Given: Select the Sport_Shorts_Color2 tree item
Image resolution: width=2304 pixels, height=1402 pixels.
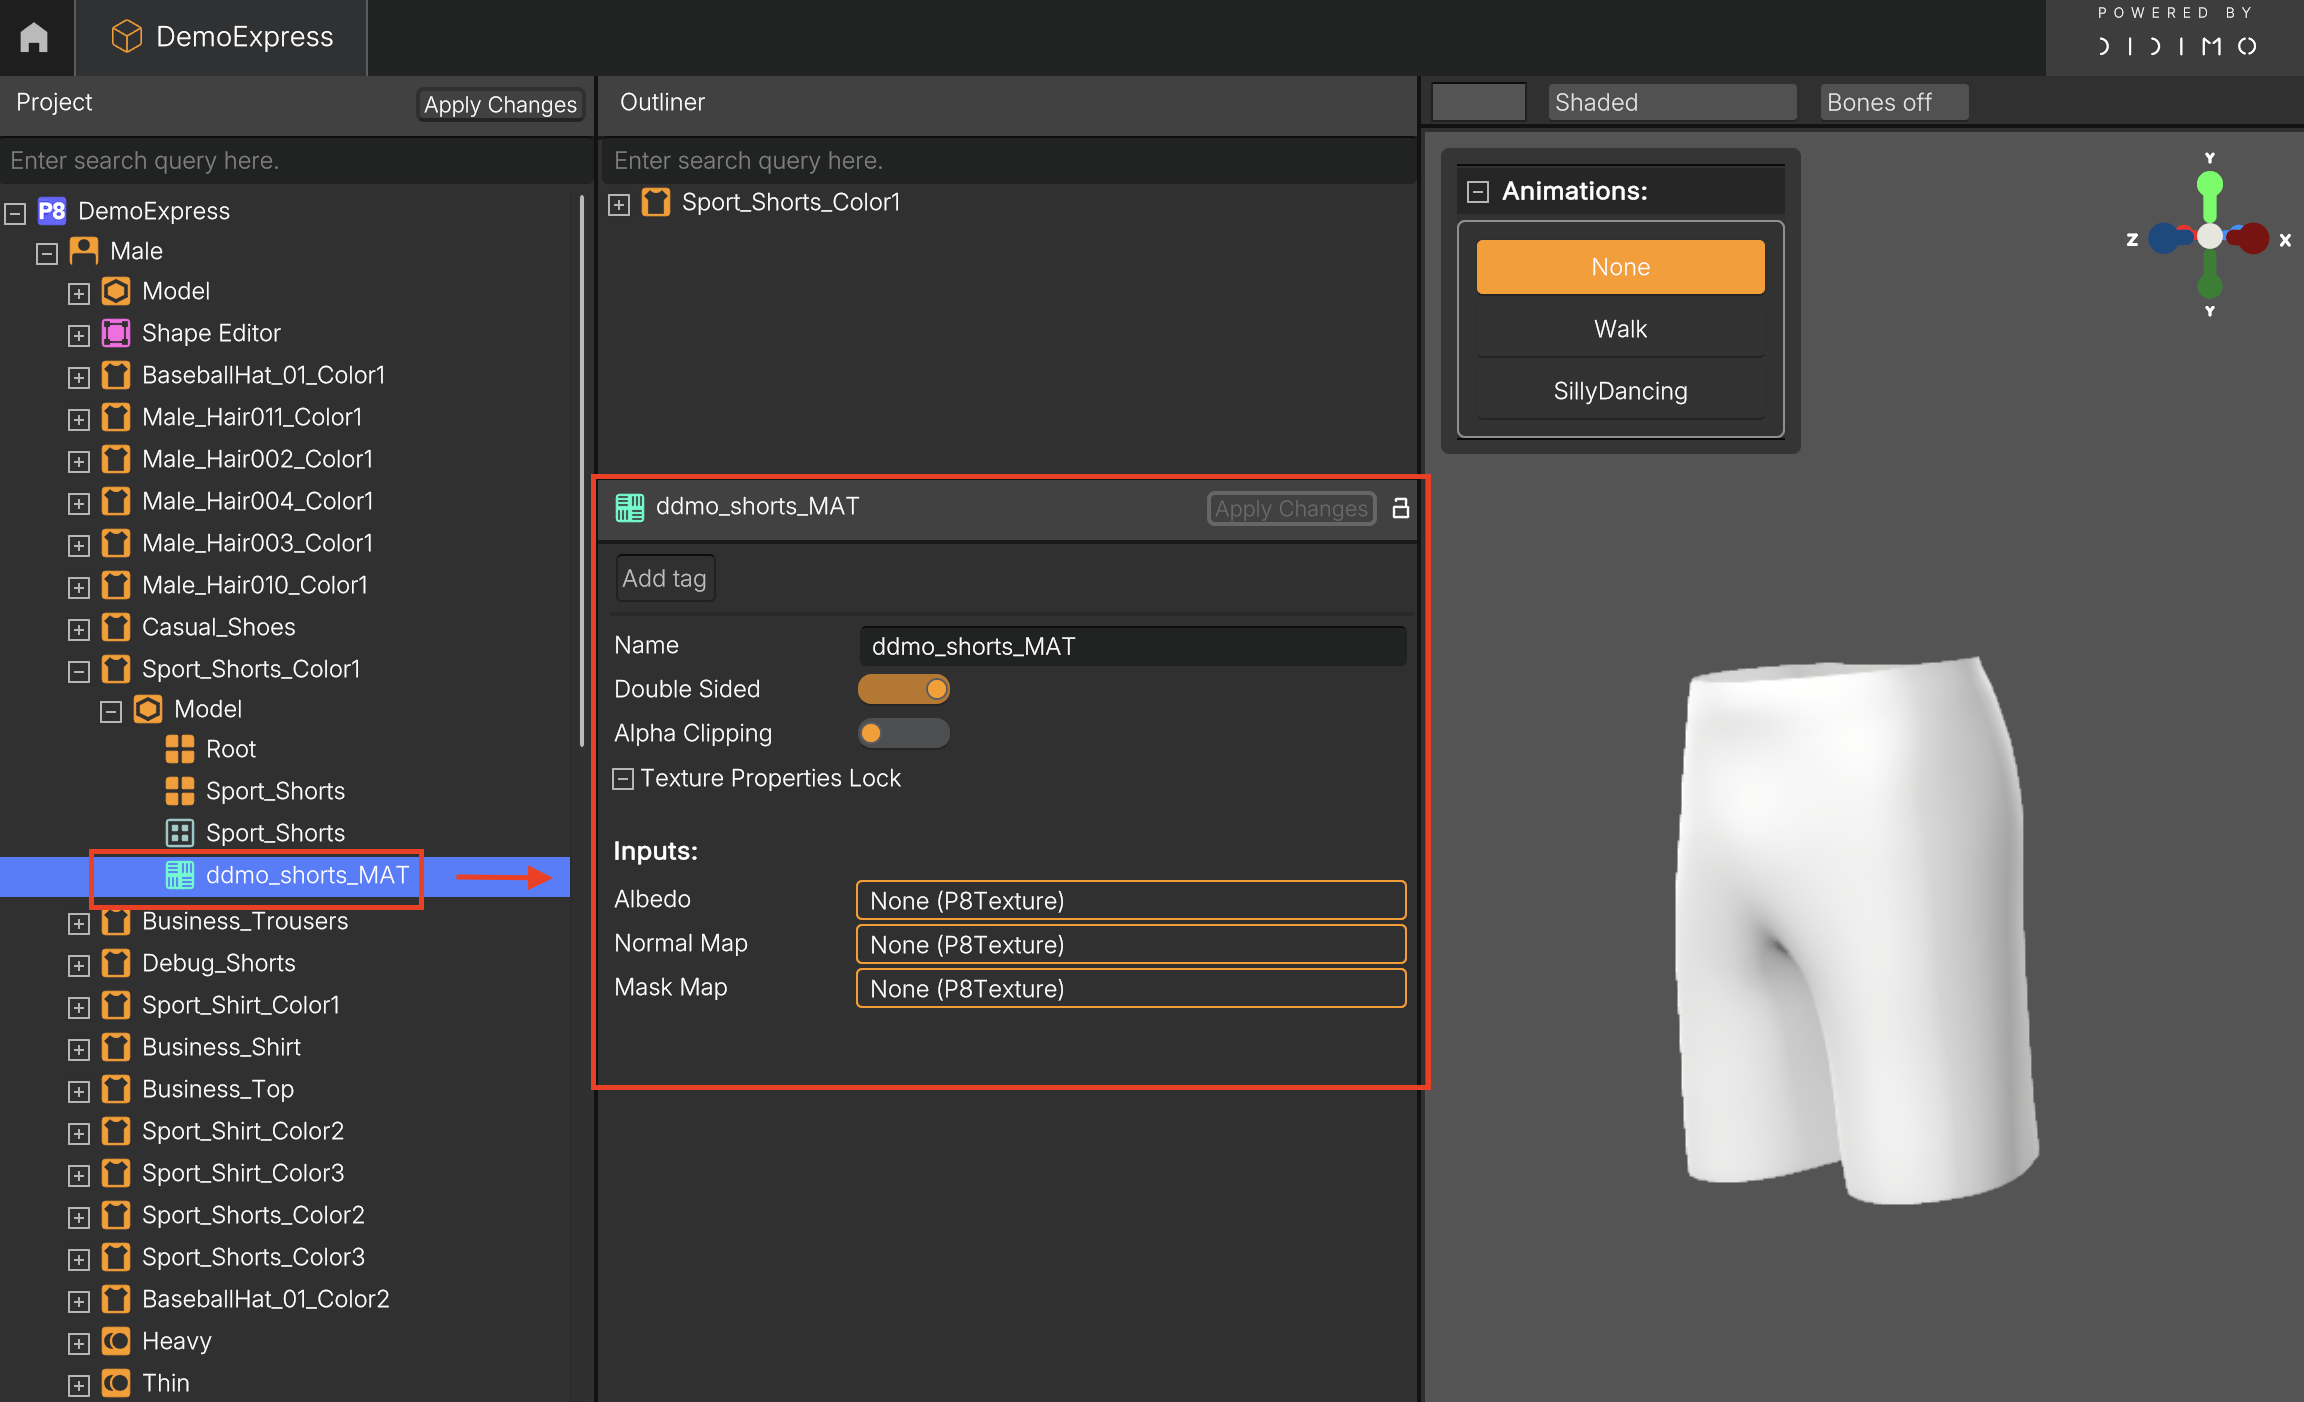Looking at the screenshot, I should tap(253, 1215).
